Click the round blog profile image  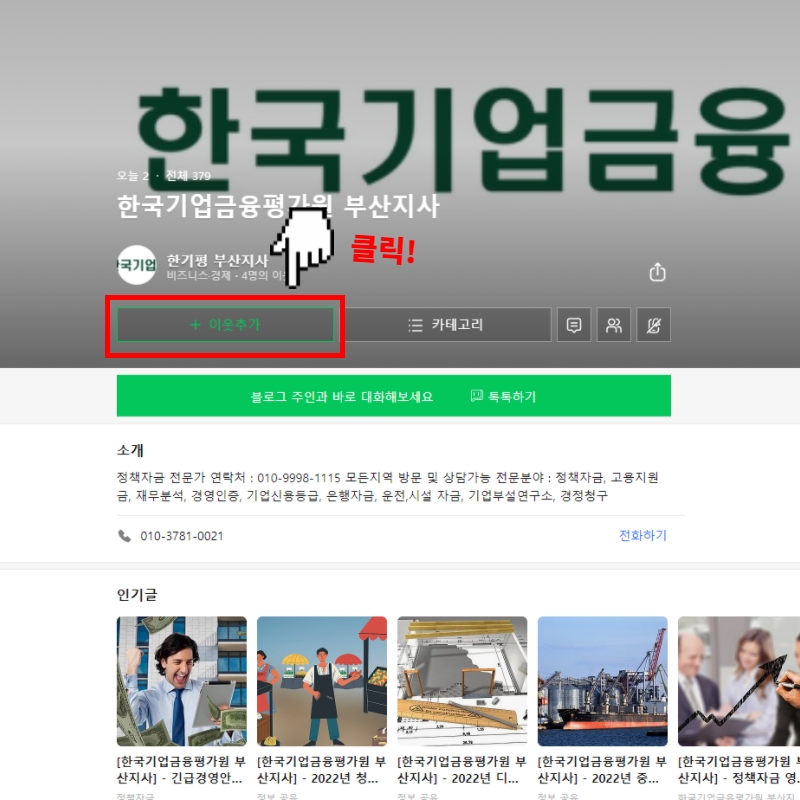coord(136,265)
